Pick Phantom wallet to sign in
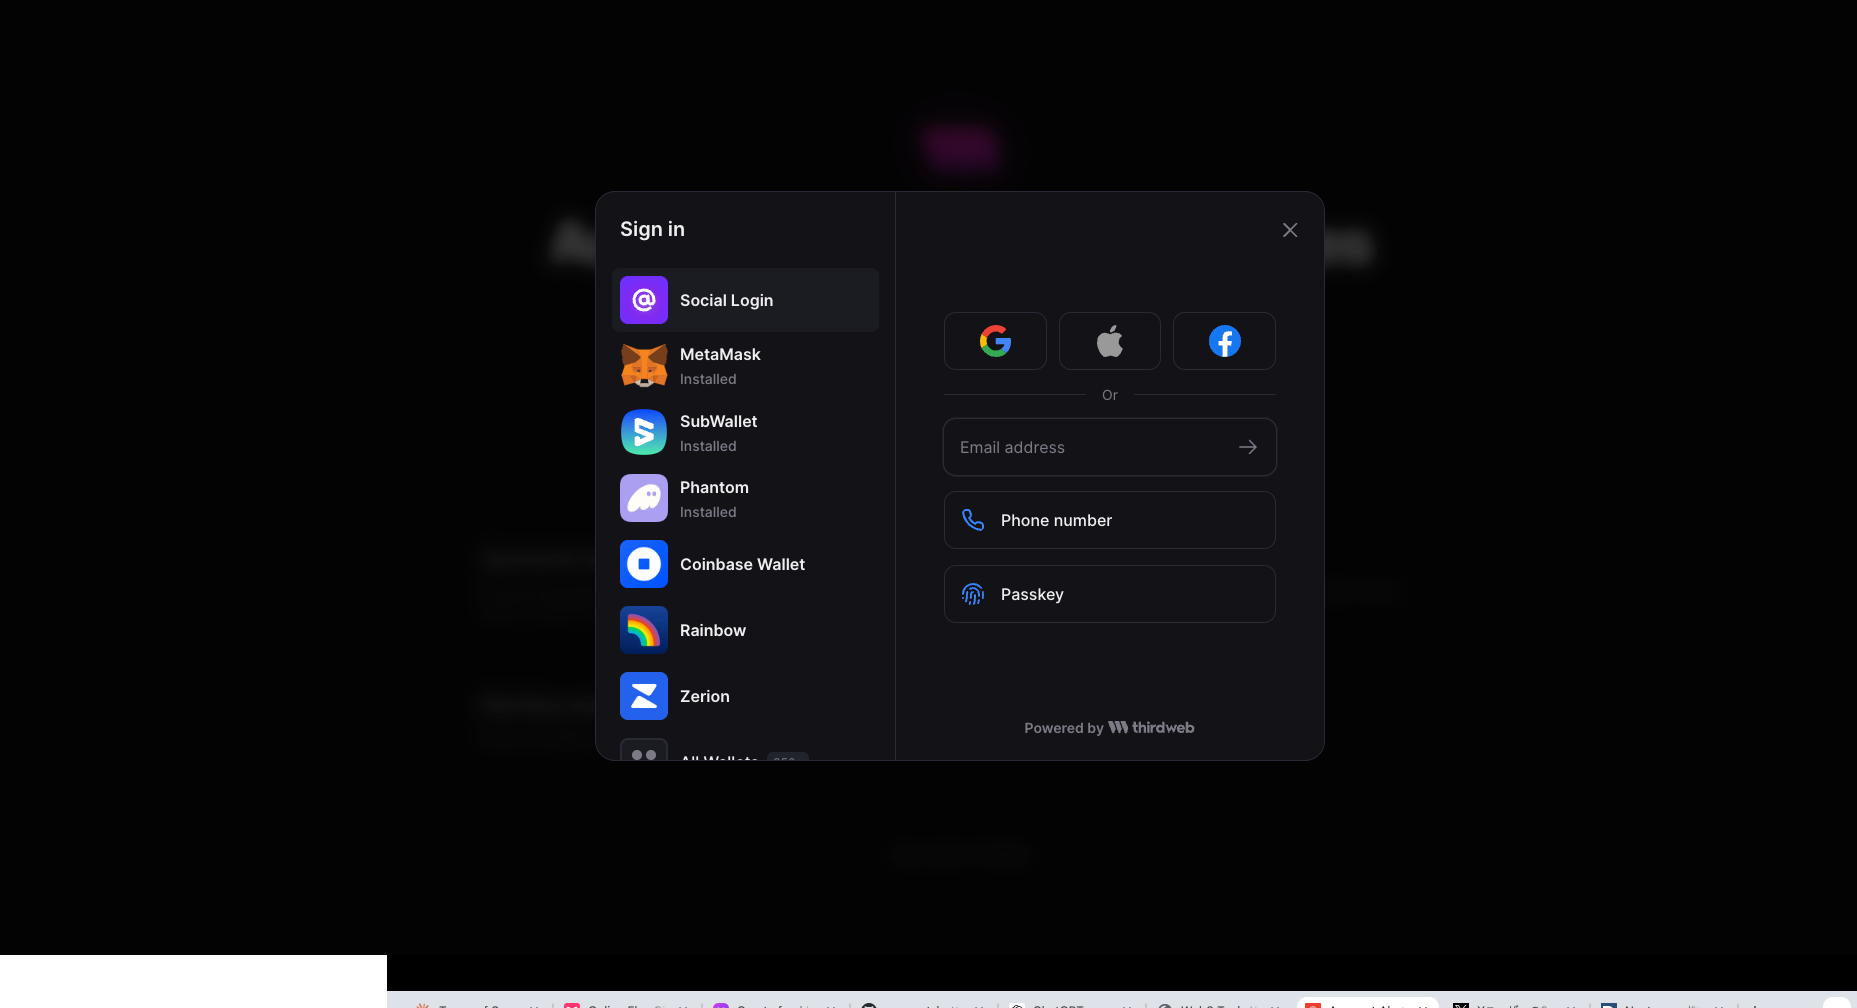The width and height of the screenshot is (1857, 1008). click(x=745, y=499)
